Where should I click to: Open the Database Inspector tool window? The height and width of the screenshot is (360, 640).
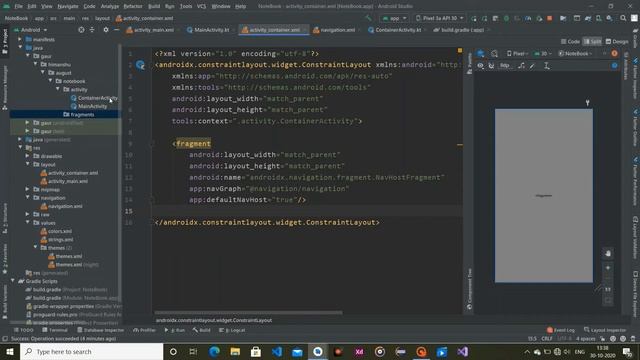pos(100,330)
